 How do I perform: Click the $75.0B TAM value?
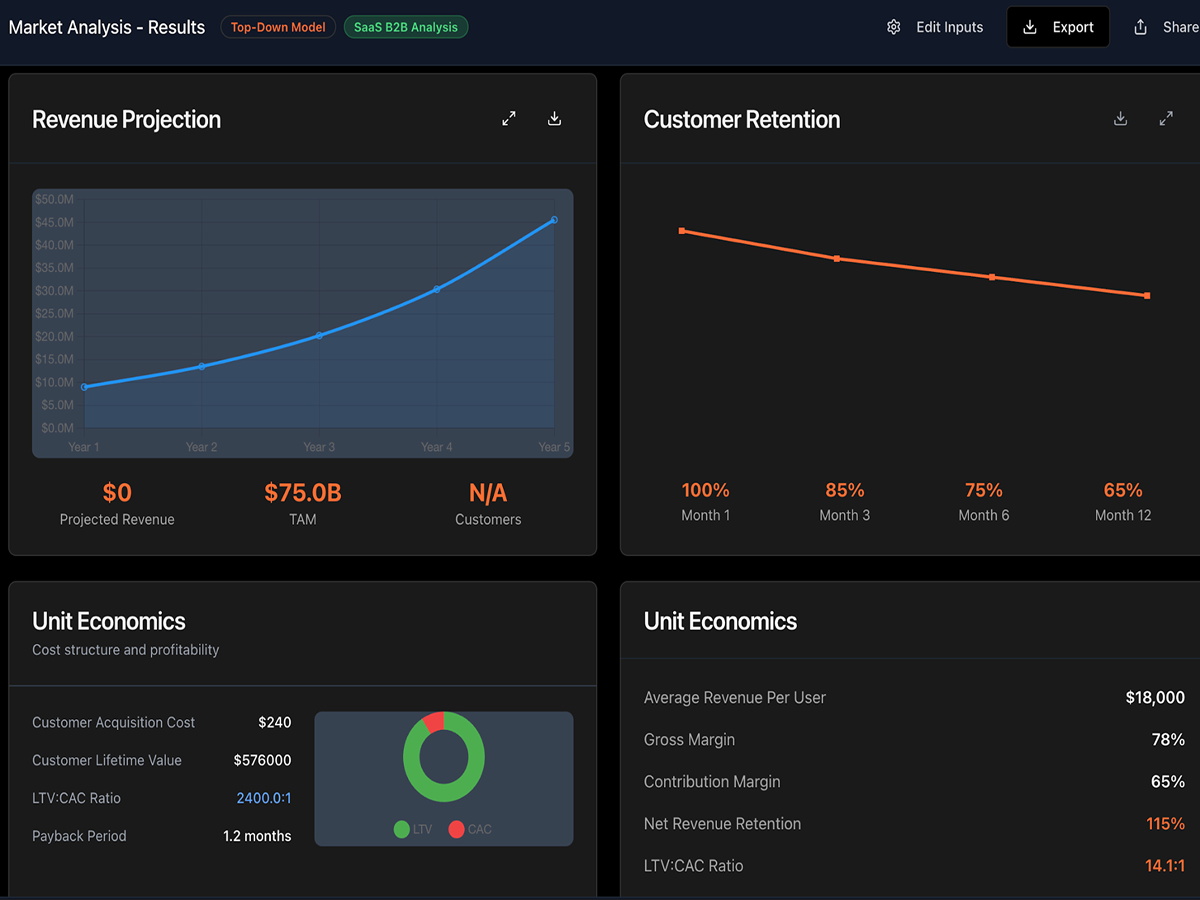(303, 492)
